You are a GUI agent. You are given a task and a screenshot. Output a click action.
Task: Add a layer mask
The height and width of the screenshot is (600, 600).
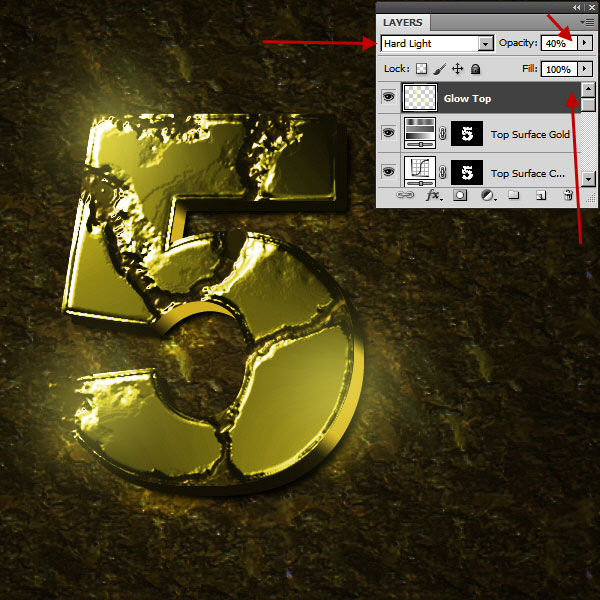460,196
